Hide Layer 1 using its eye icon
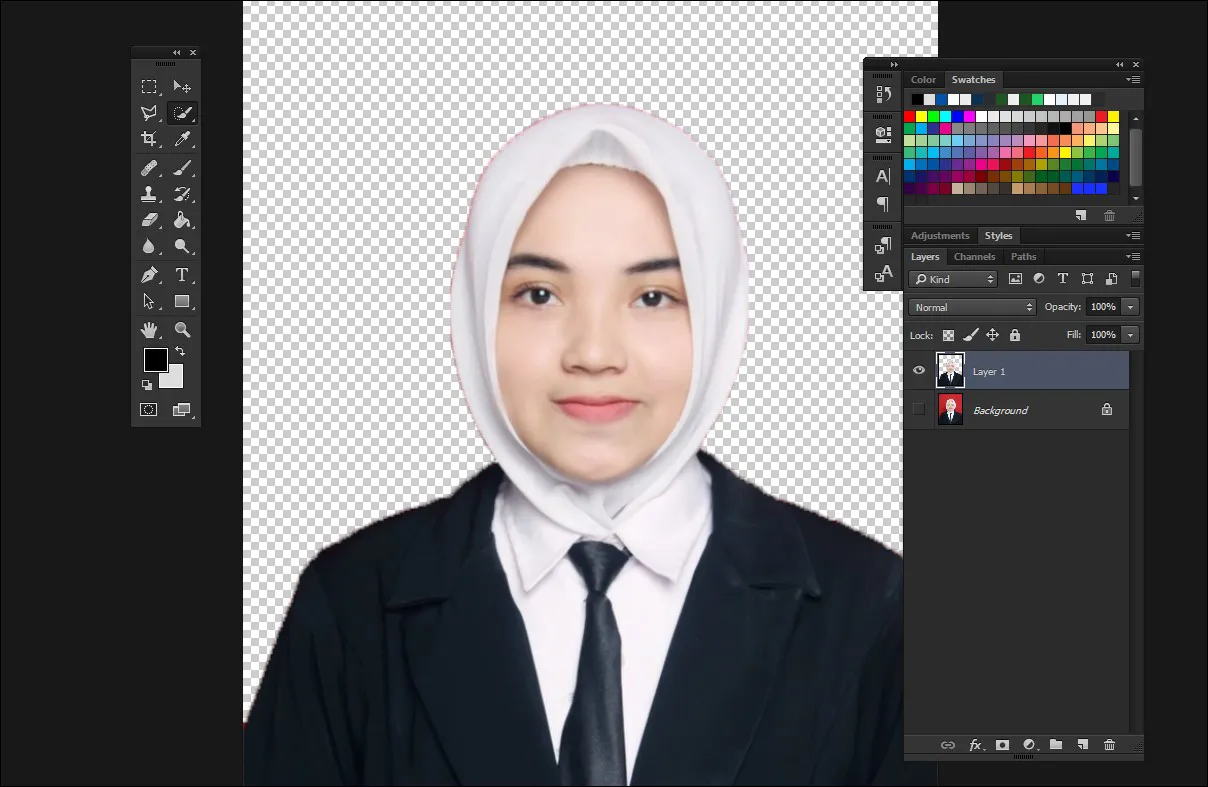Image resolution: width=1208 pixels, height=787 pixels. coord(918,370)
